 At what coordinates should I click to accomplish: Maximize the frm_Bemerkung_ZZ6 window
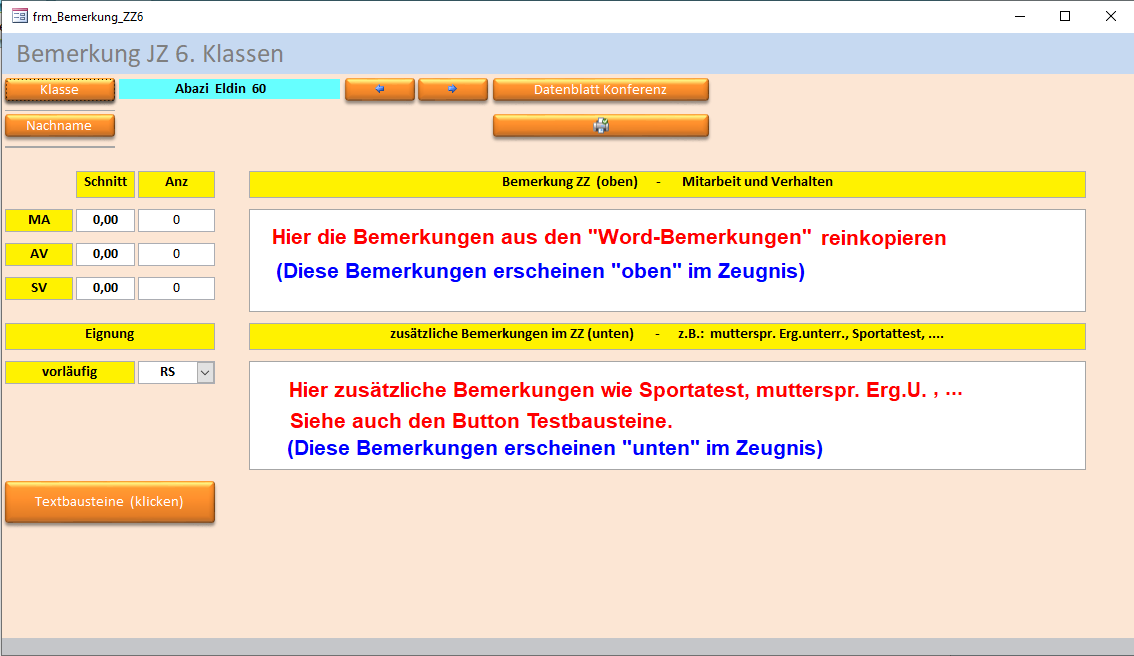[x=1065, y=16]
